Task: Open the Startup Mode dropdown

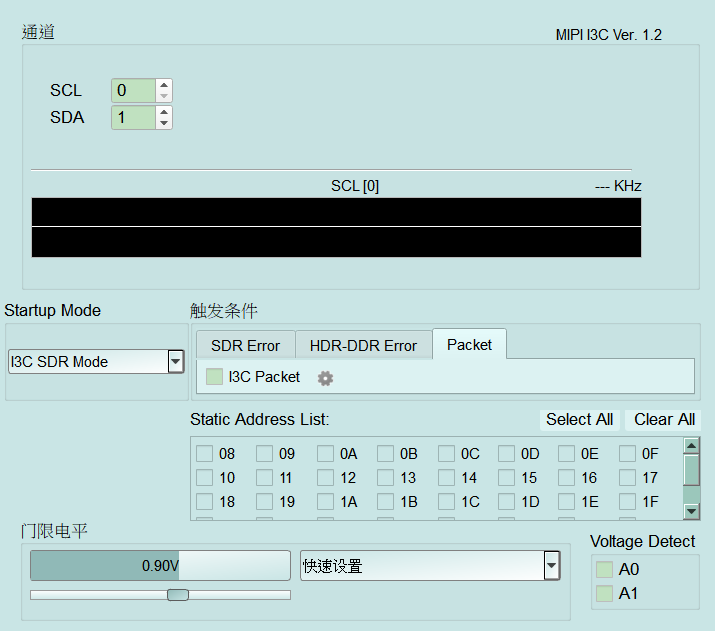Action: (x=96, y=362)
